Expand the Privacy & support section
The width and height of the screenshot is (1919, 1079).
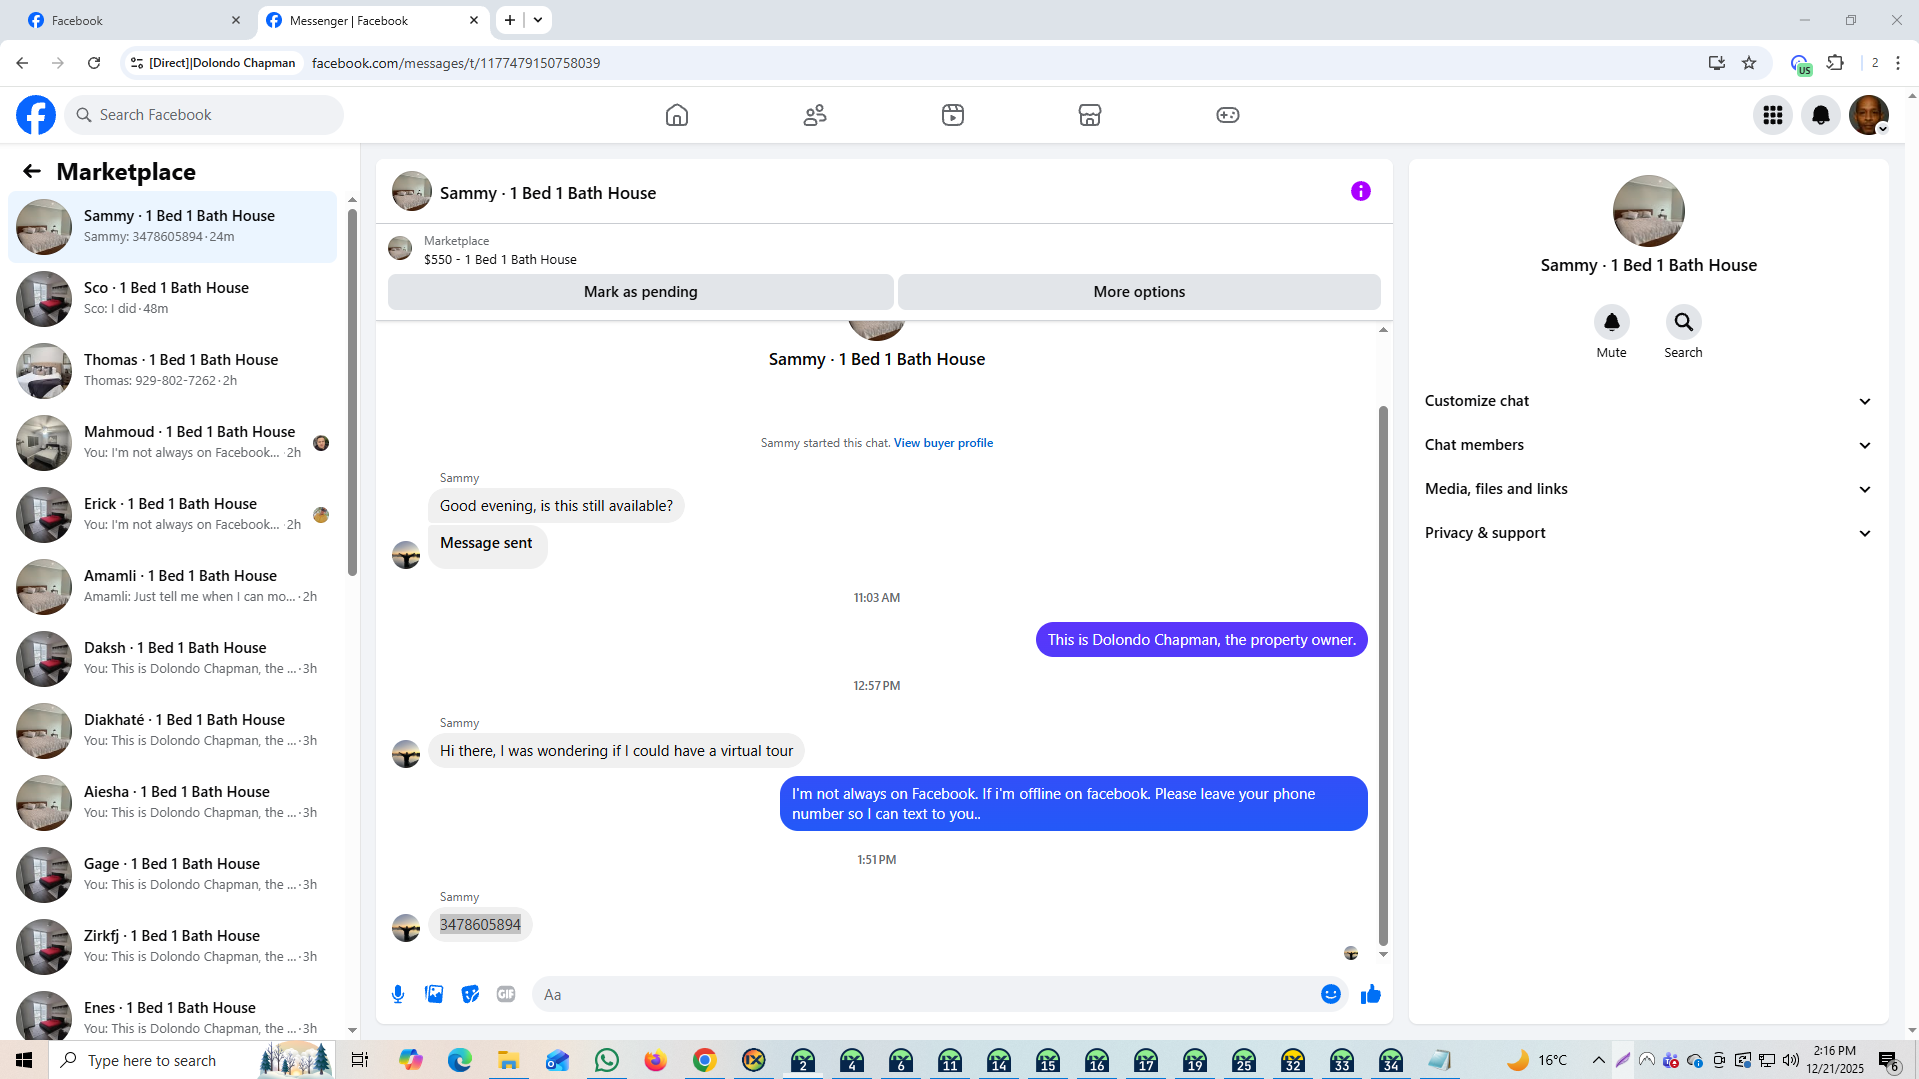[1648, 533]
